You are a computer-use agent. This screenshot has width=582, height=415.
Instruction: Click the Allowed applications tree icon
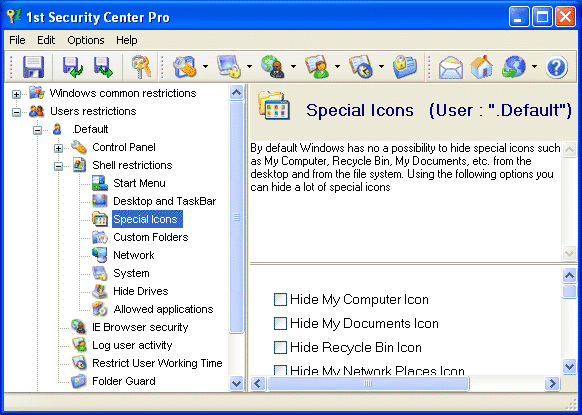pos(100,309)
